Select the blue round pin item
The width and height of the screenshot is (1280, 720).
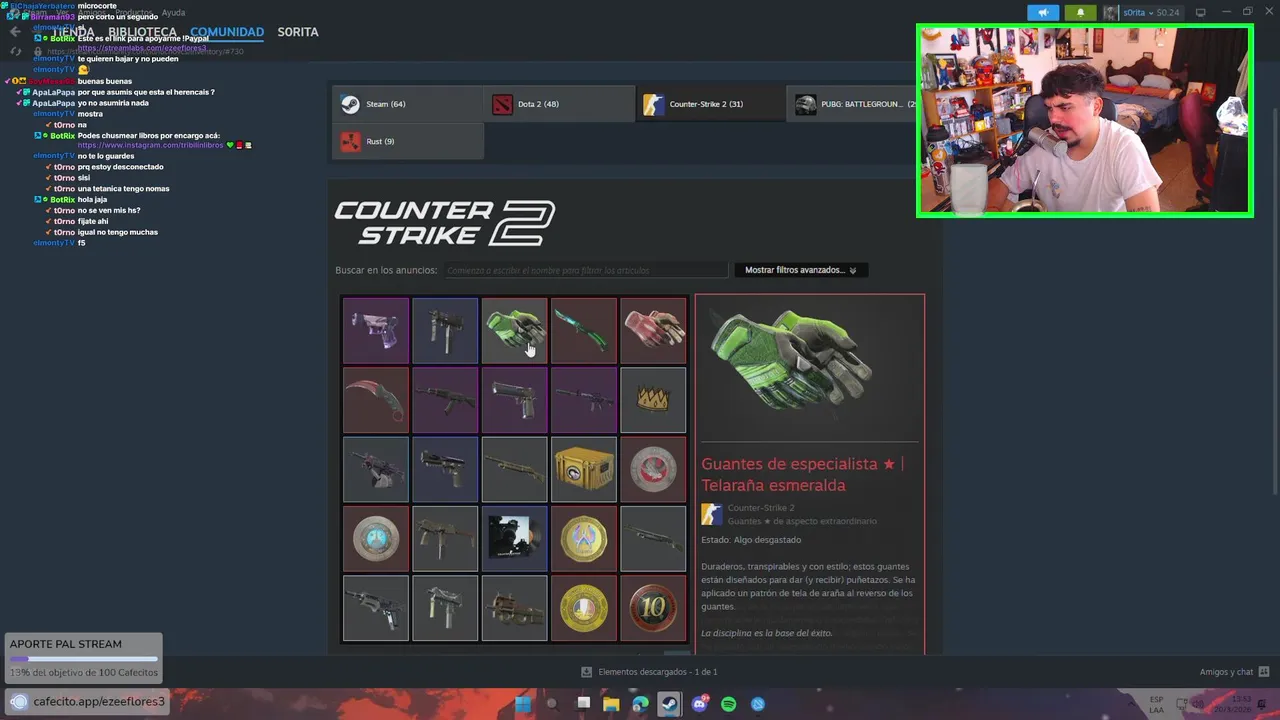[x=376, y=539]
